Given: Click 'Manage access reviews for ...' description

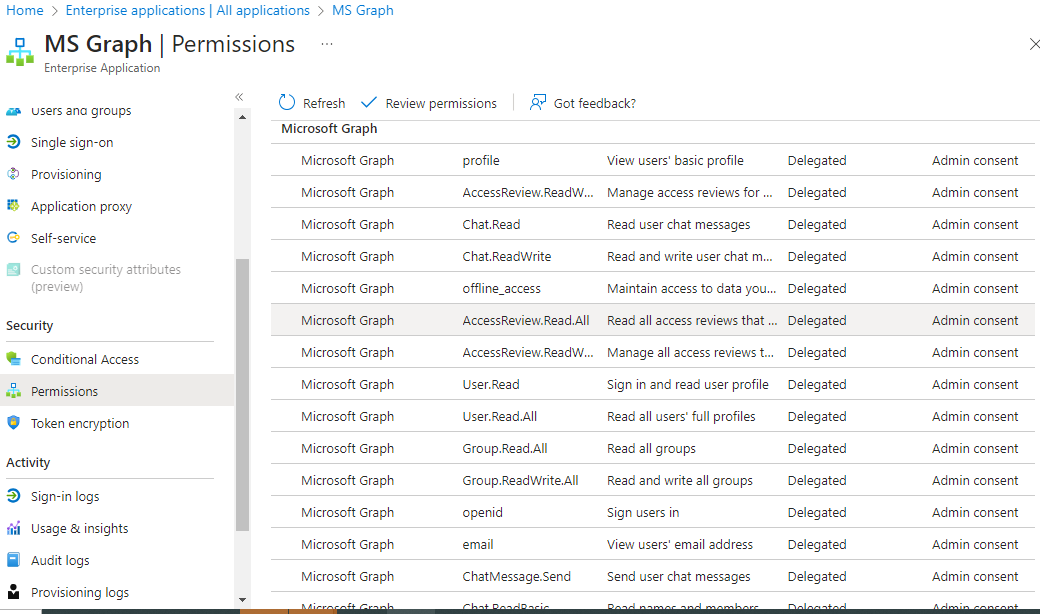Looking at the screenshot, I should (690, 192).
